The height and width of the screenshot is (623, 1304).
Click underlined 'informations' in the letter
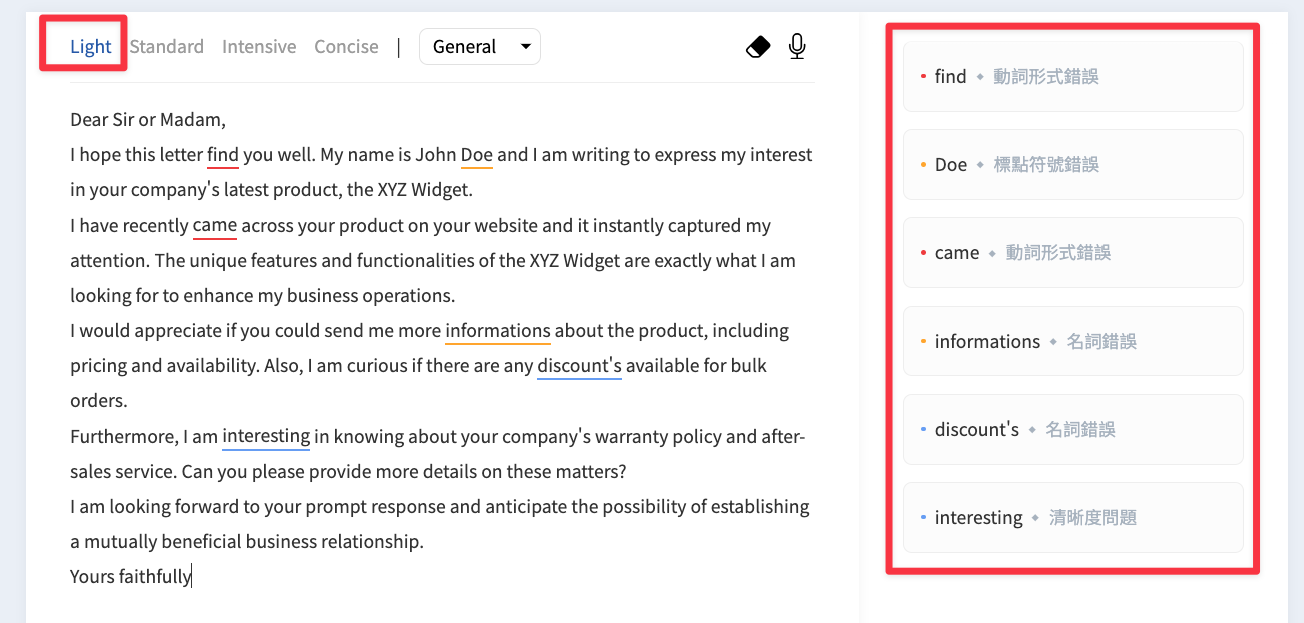coord(498,330)
